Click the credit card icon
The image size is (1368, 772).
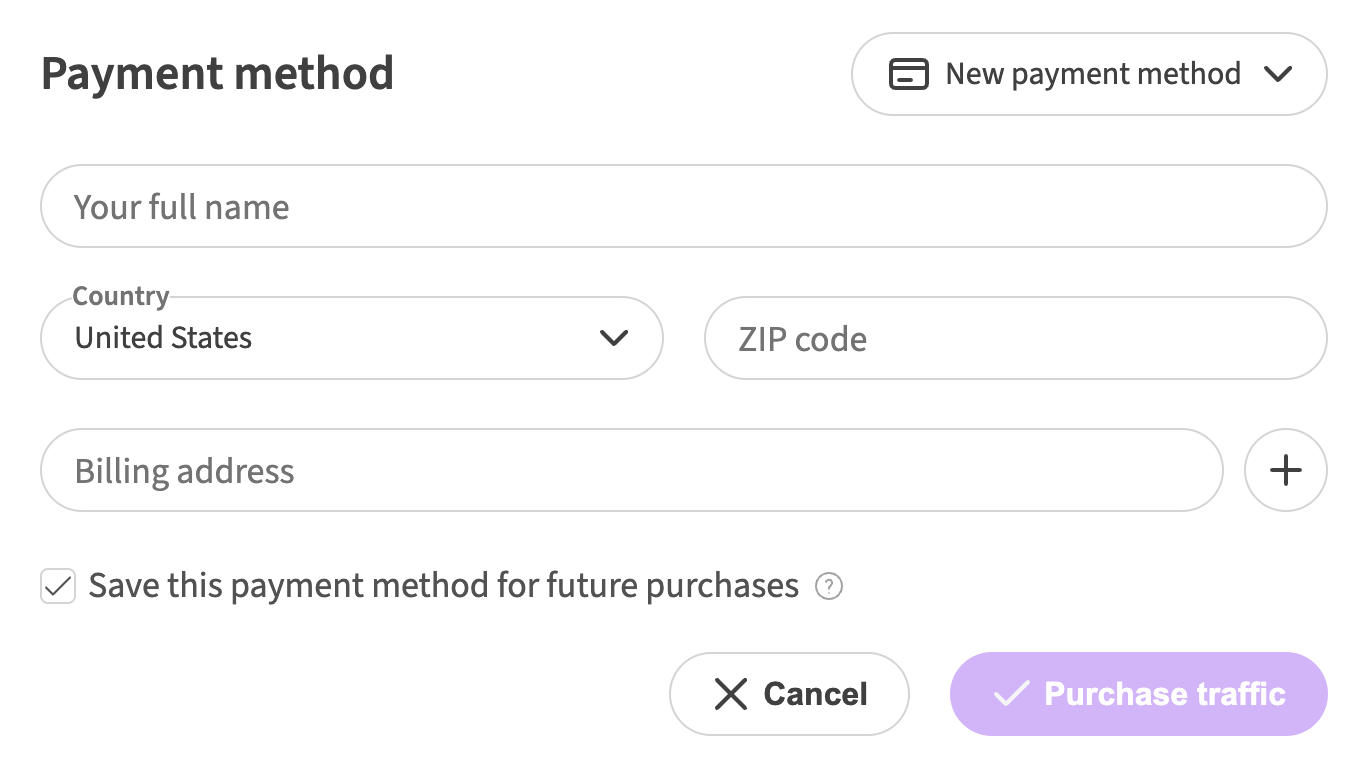coord(909,75)
